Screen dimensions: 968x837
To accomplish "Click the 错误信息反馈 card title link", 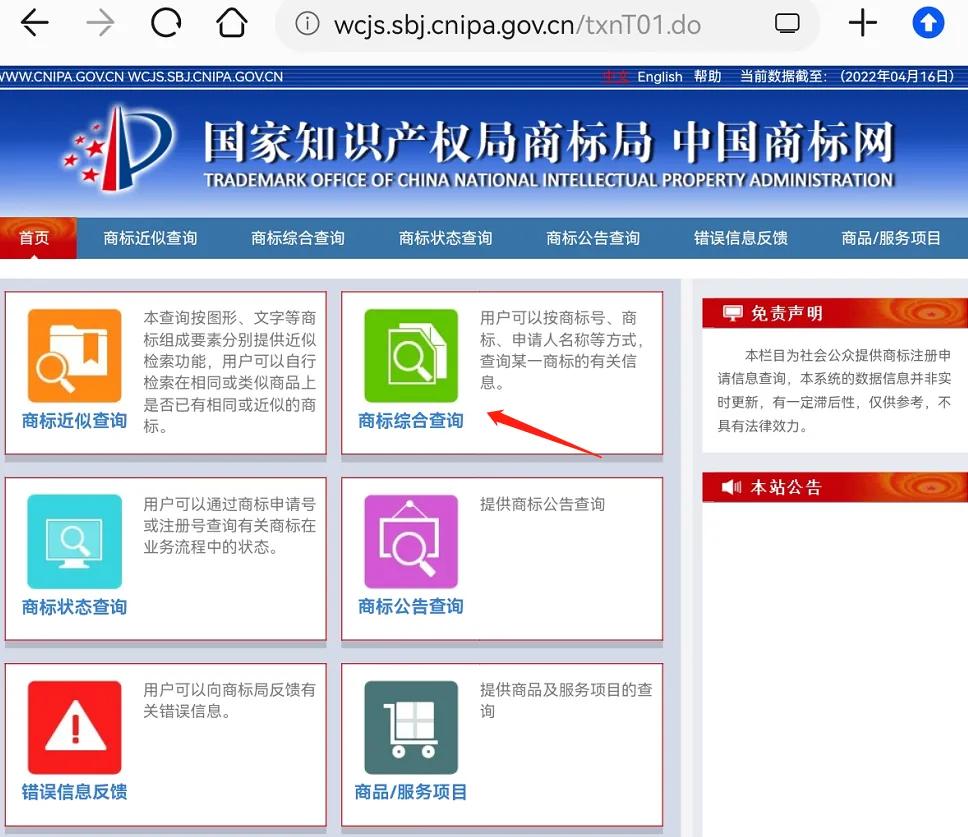I will [x=74, y=791].
